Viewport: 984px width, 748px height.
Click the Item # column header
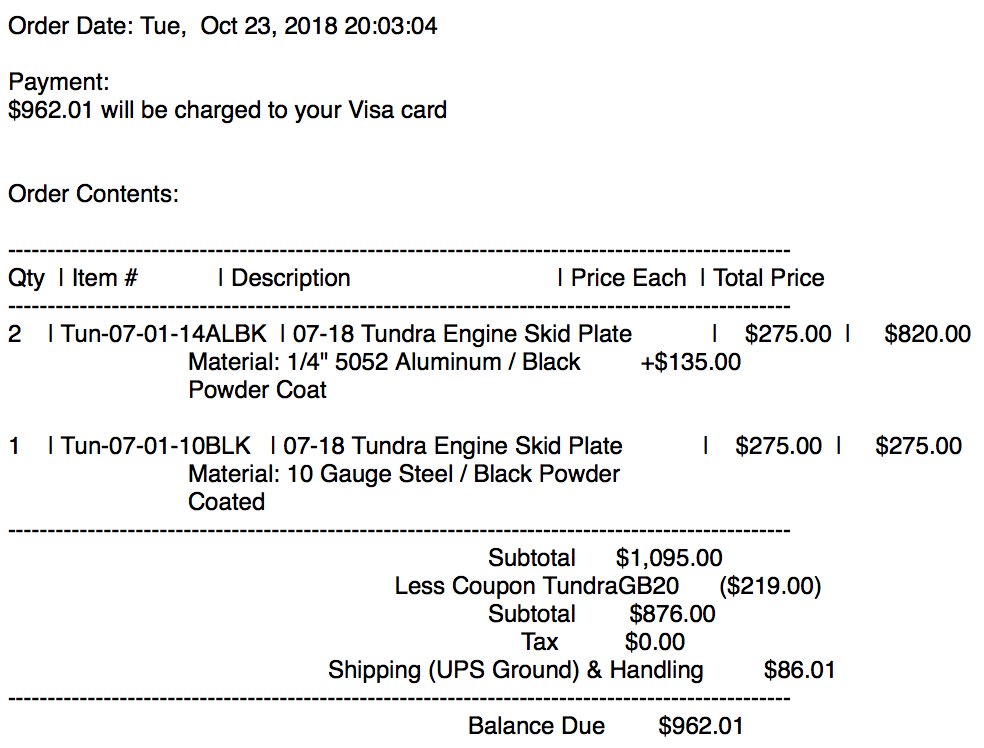point(105,278)
